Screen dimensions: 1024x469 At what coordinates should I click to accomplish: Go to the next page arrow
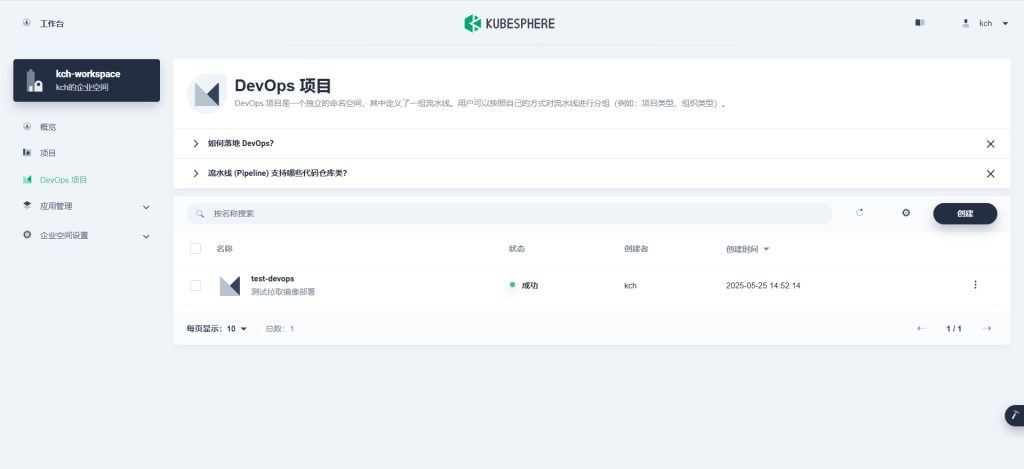[987, 329]
